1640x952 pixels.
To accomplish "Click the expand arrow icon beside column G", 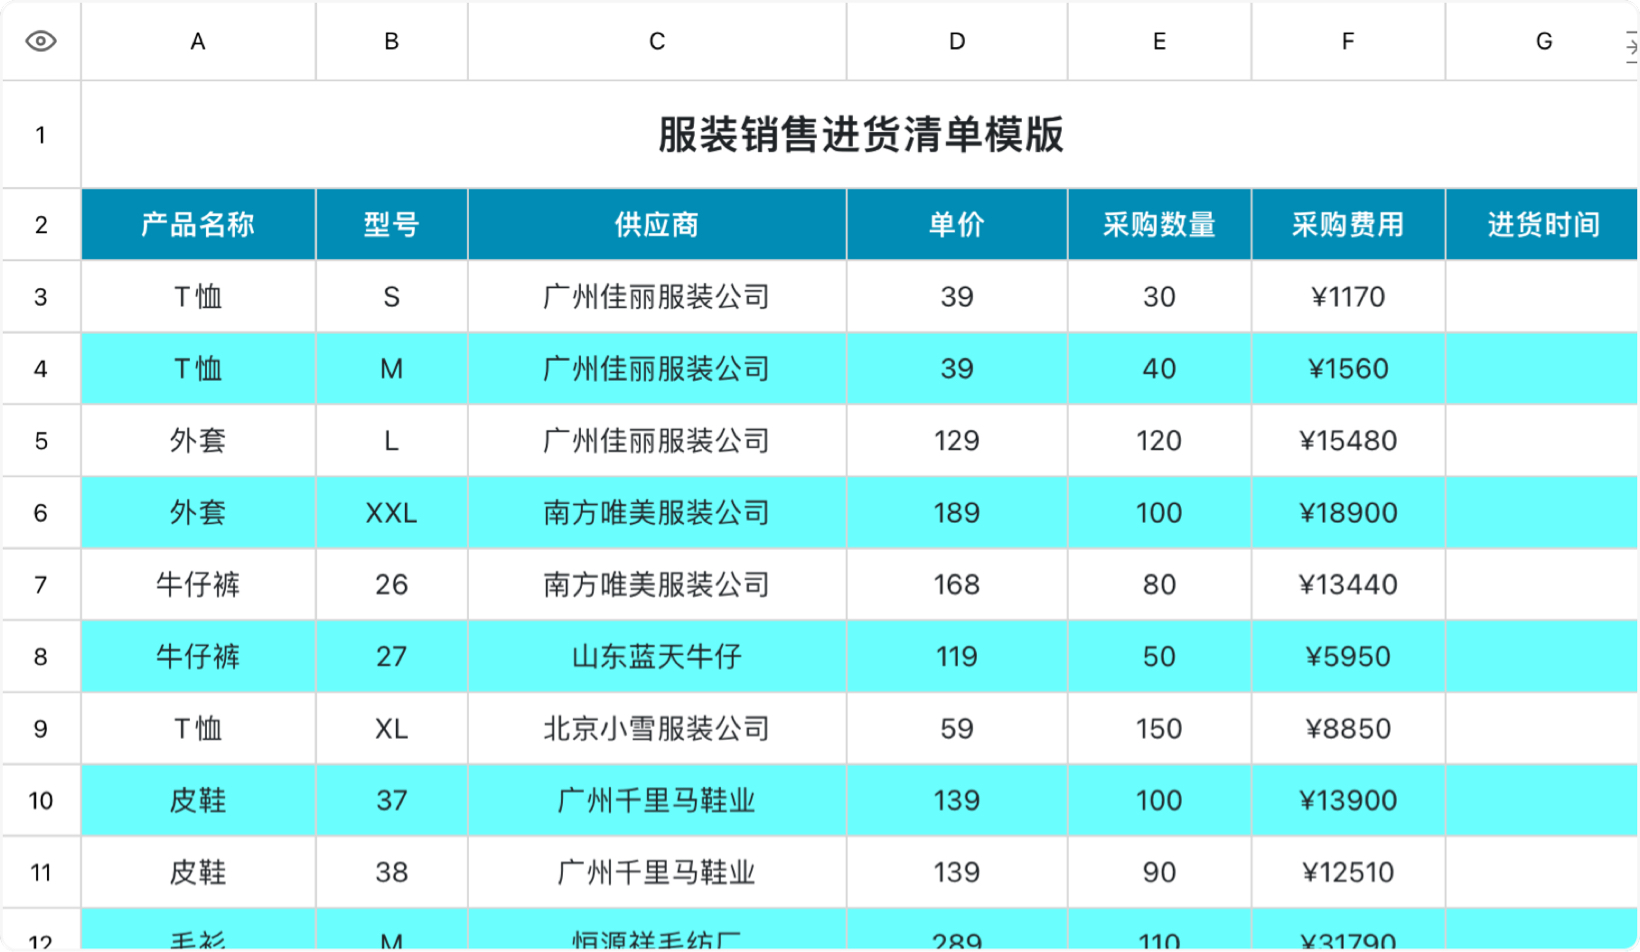I will (1631, 45).
